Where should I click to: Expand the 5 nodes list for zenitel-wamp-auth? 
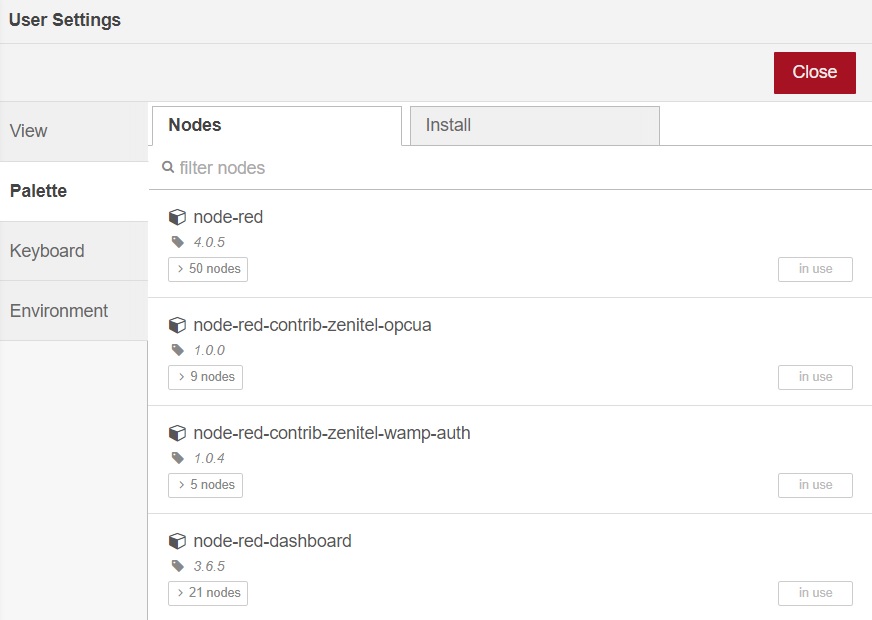tap(206, 485)
